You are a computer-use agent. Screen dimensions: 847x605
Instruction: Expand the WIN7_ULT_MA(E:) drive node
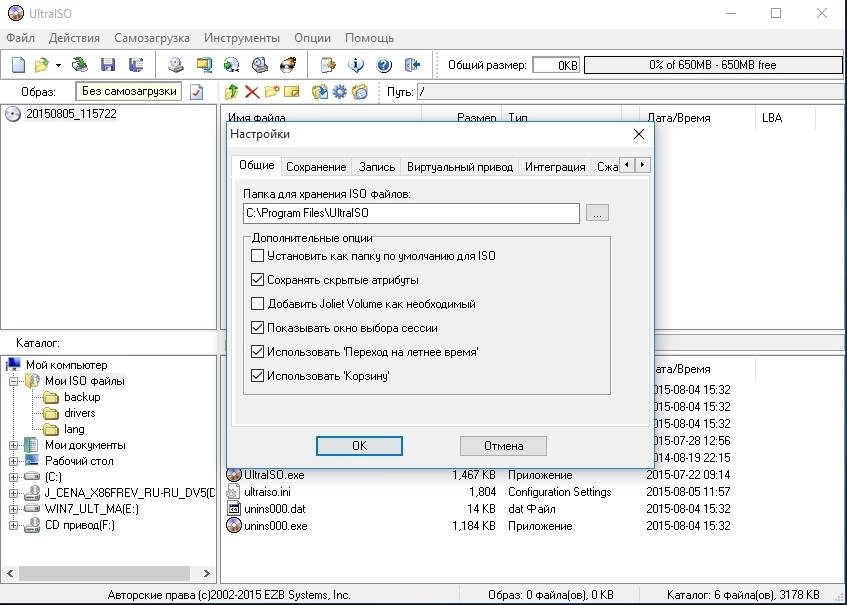[14, 509]
